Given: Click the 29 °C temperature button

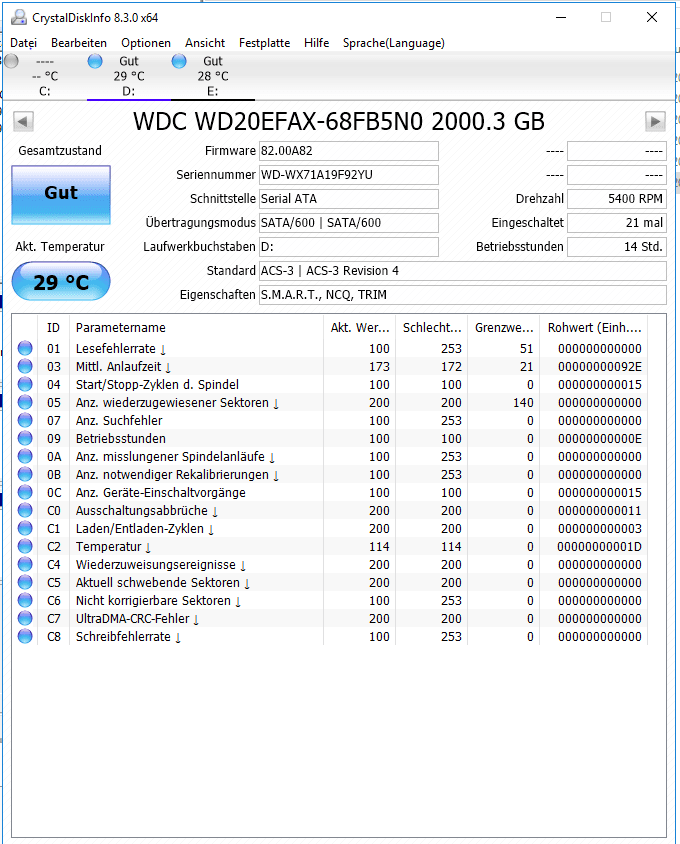Looking at the screenshot, I should [61, 282].
